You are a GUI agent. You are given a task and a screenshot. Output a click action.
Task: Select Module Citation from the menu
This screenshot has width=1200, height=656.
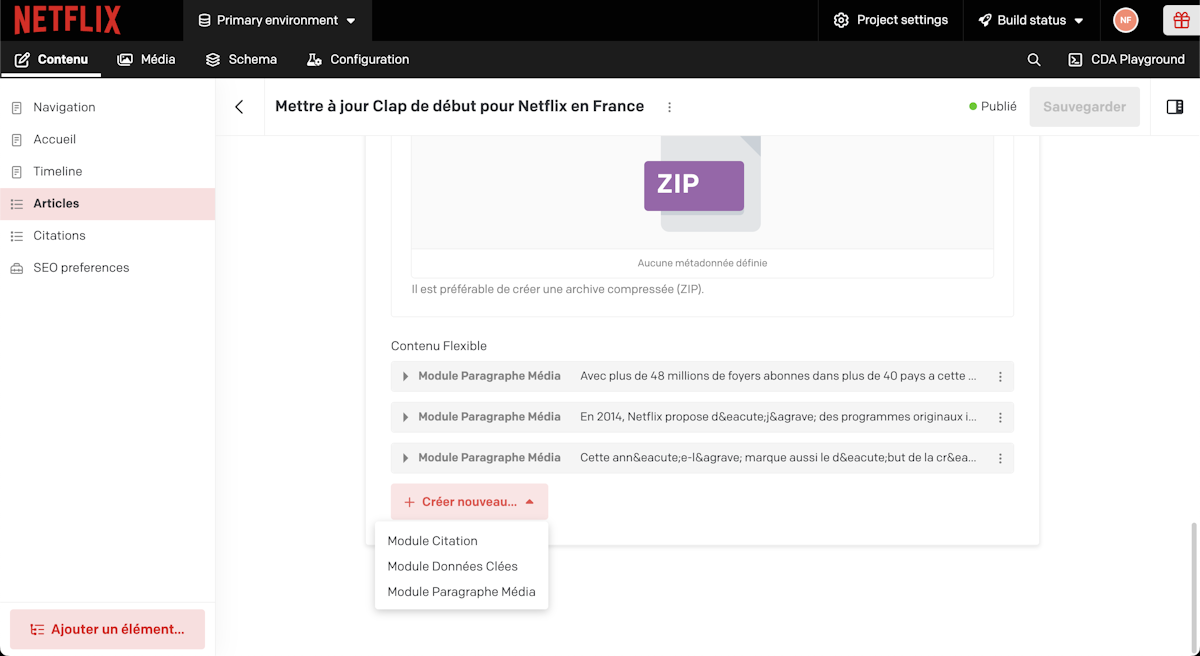pos(433,541)
